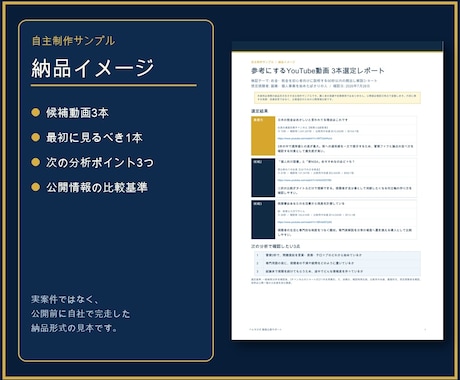Click the '次の分析で確認したい3点' heading
This screenshot has width=460, height=380.
(x=275, y=246)
